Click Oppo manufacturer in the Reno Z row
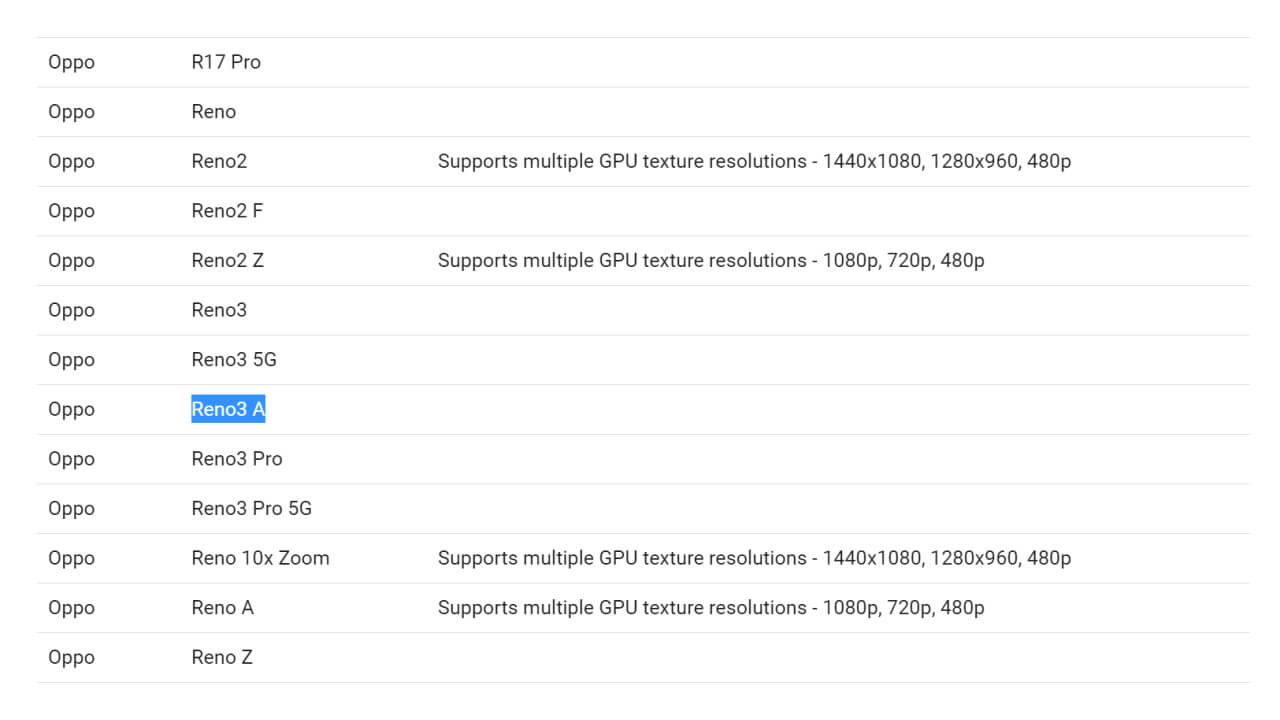The image size is (1280, 720). [x=72, y=657]
